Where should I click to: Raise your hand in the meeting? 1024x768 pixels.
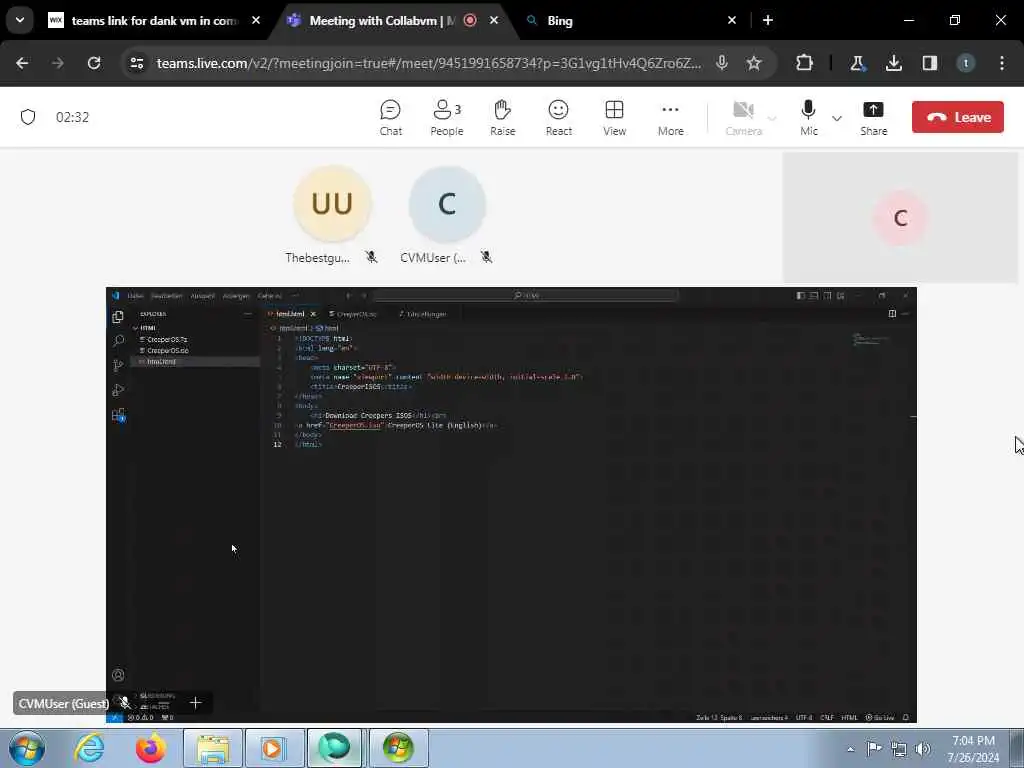tap(503, 118)
